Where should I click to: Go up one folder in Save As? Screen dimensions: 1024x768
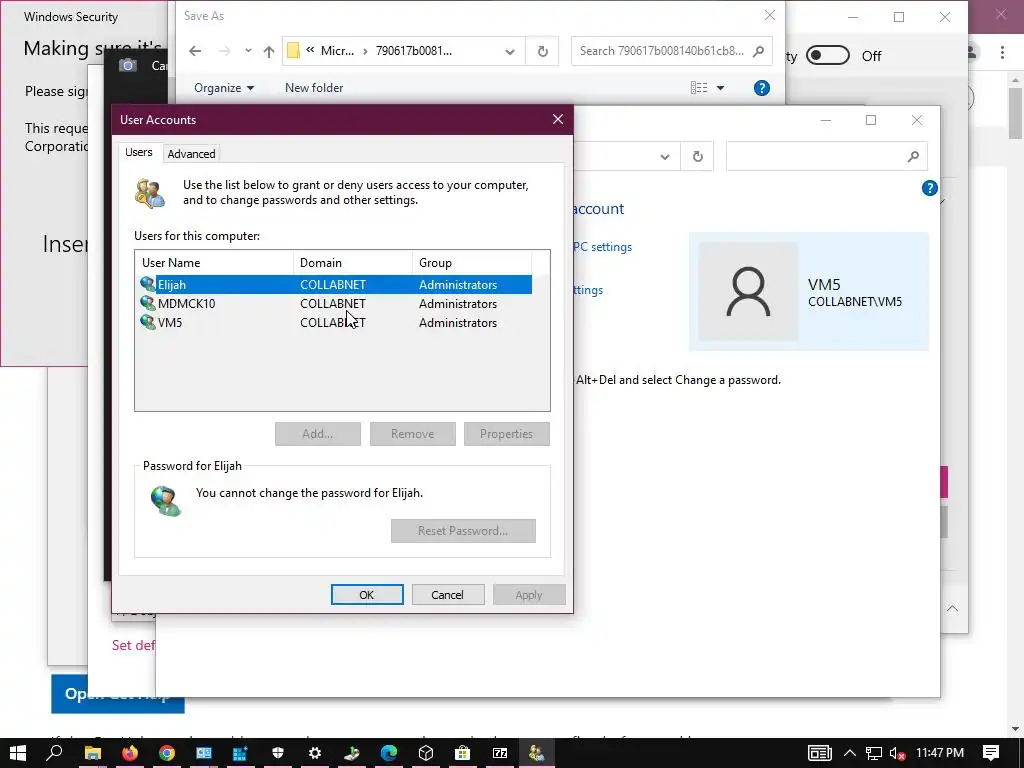(269, 51)
